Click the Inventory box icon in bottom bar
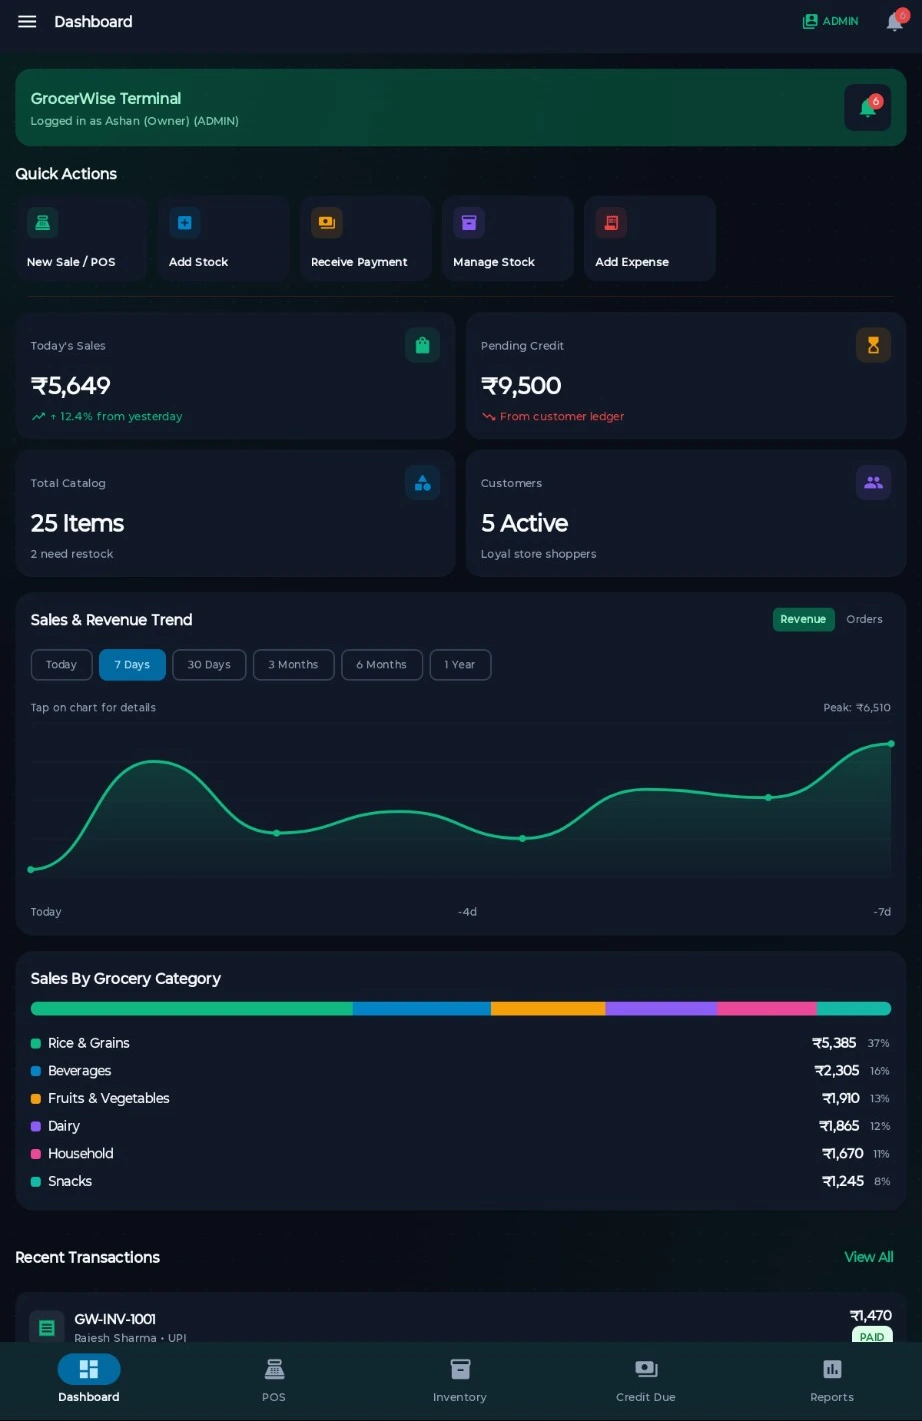The width and height of the screenshot is (922, 1421). (x=460, y=1369)
